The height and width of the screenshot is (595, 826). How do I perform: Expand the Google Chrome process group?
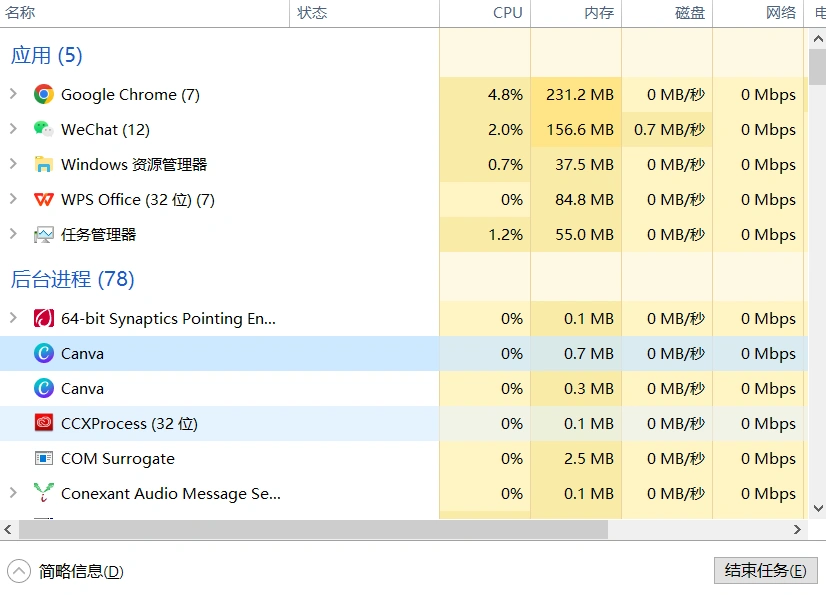click(x=13, y=94)
